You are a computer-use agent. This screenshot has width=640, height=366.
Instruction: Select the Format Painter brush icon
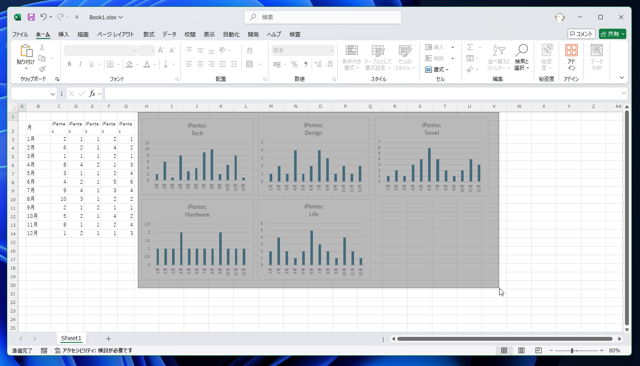click(42, 69)
